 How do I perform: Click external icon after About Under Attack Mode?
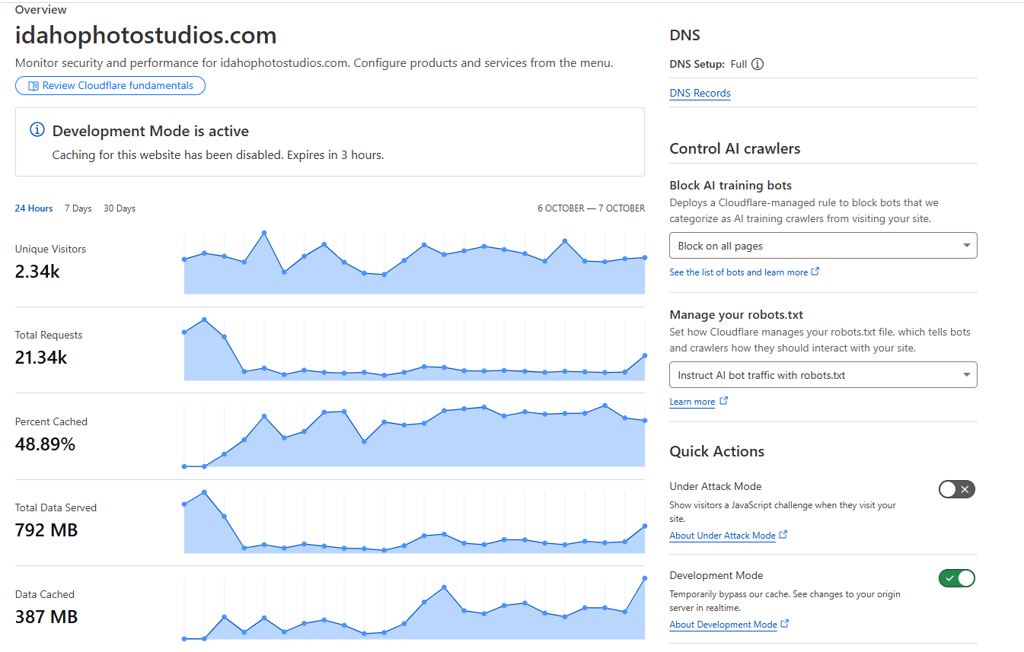783,534
